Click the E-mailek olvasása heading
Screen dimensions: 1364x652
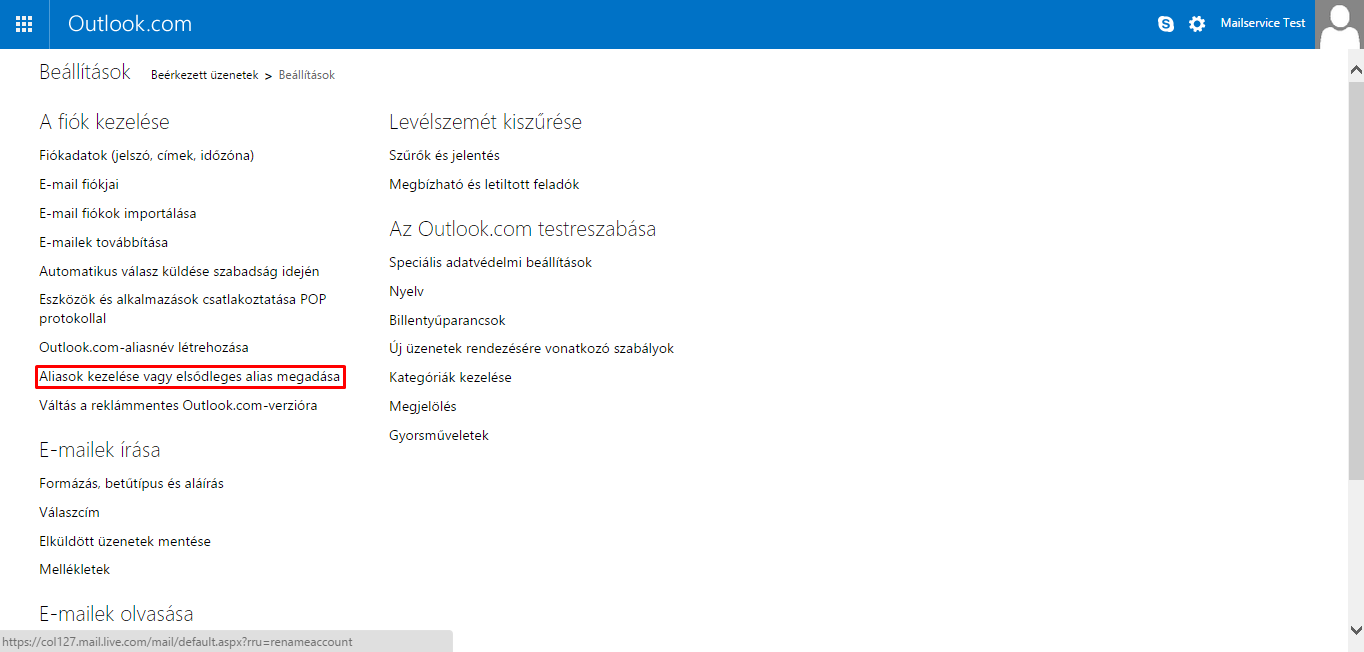[116, 613]
